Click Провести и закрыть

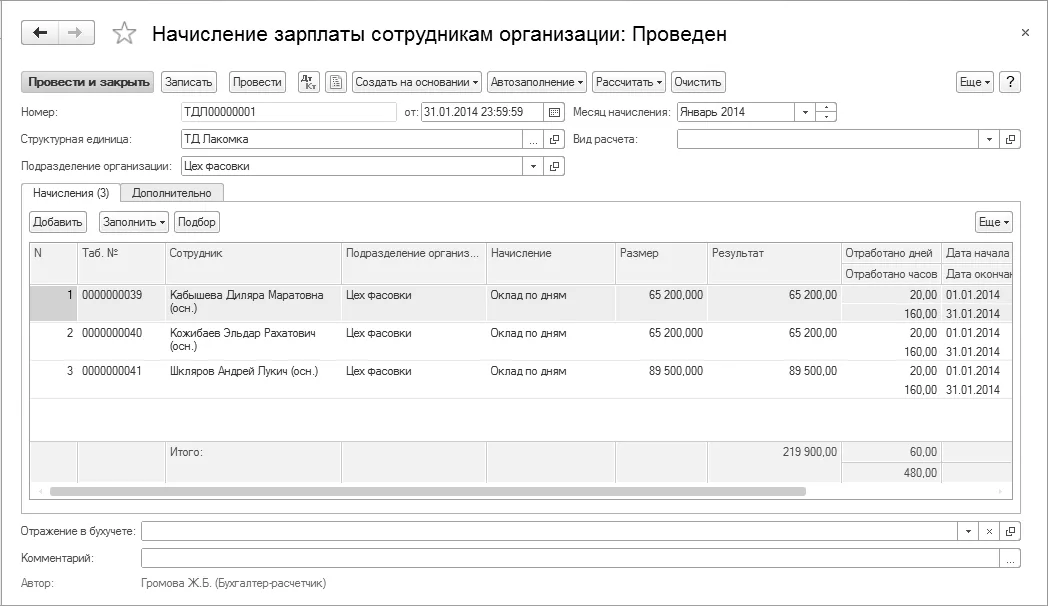pos(88,82)
